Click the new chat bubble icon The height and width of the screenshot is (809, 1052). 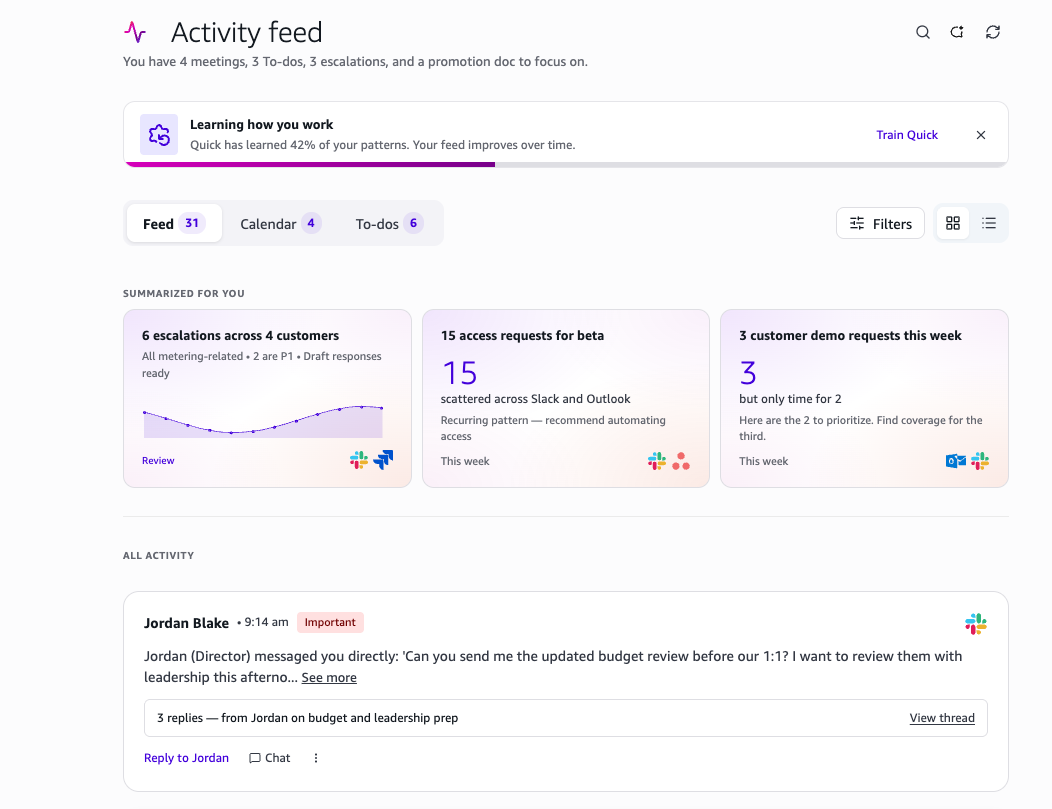pos(957,32)
